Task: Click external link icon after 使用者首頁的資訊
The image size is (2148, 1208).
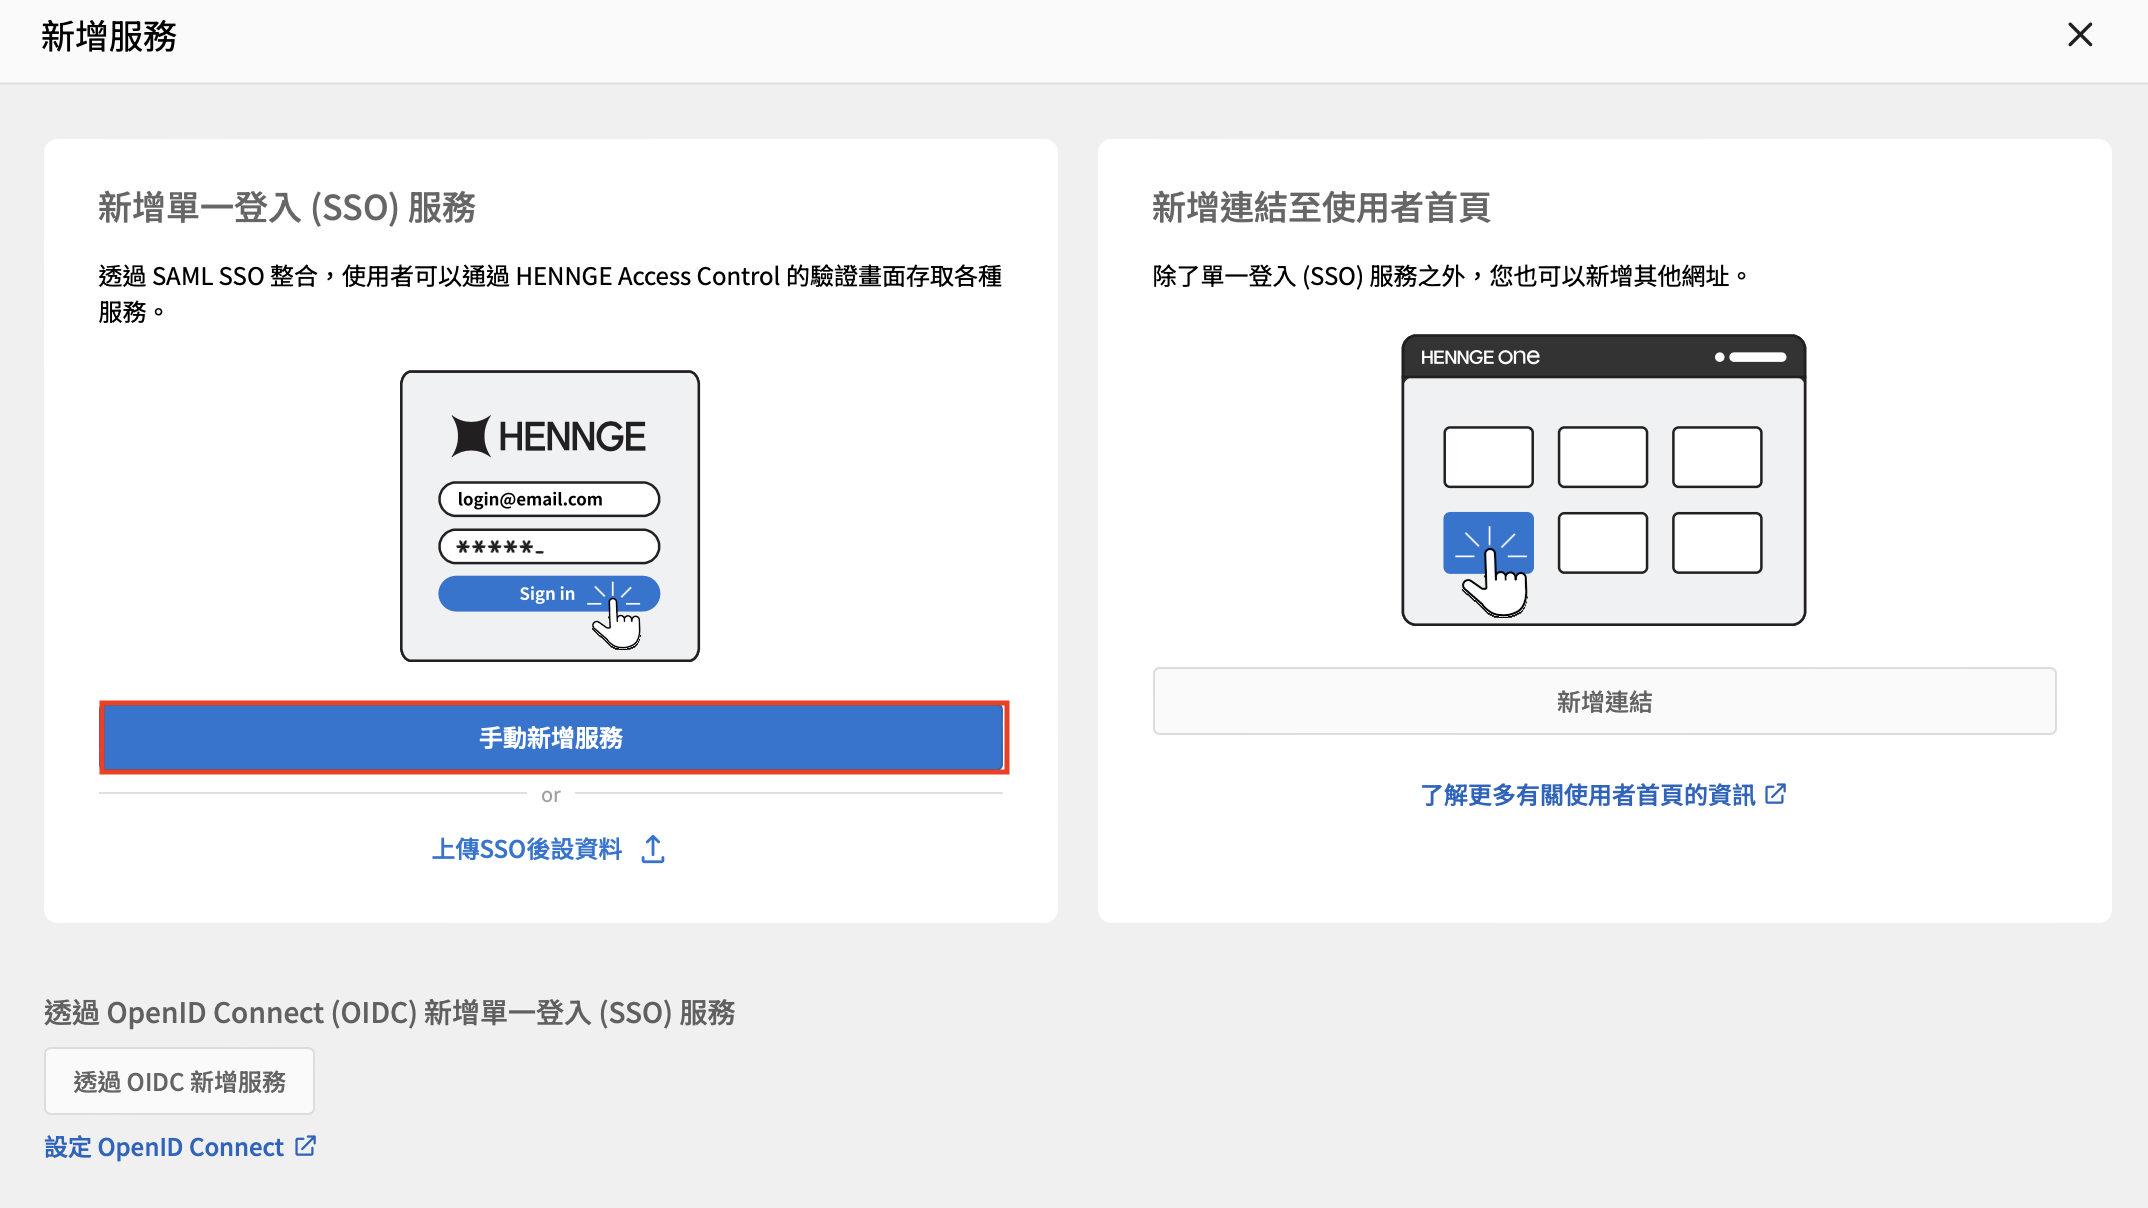Action: click(1775, 794)
